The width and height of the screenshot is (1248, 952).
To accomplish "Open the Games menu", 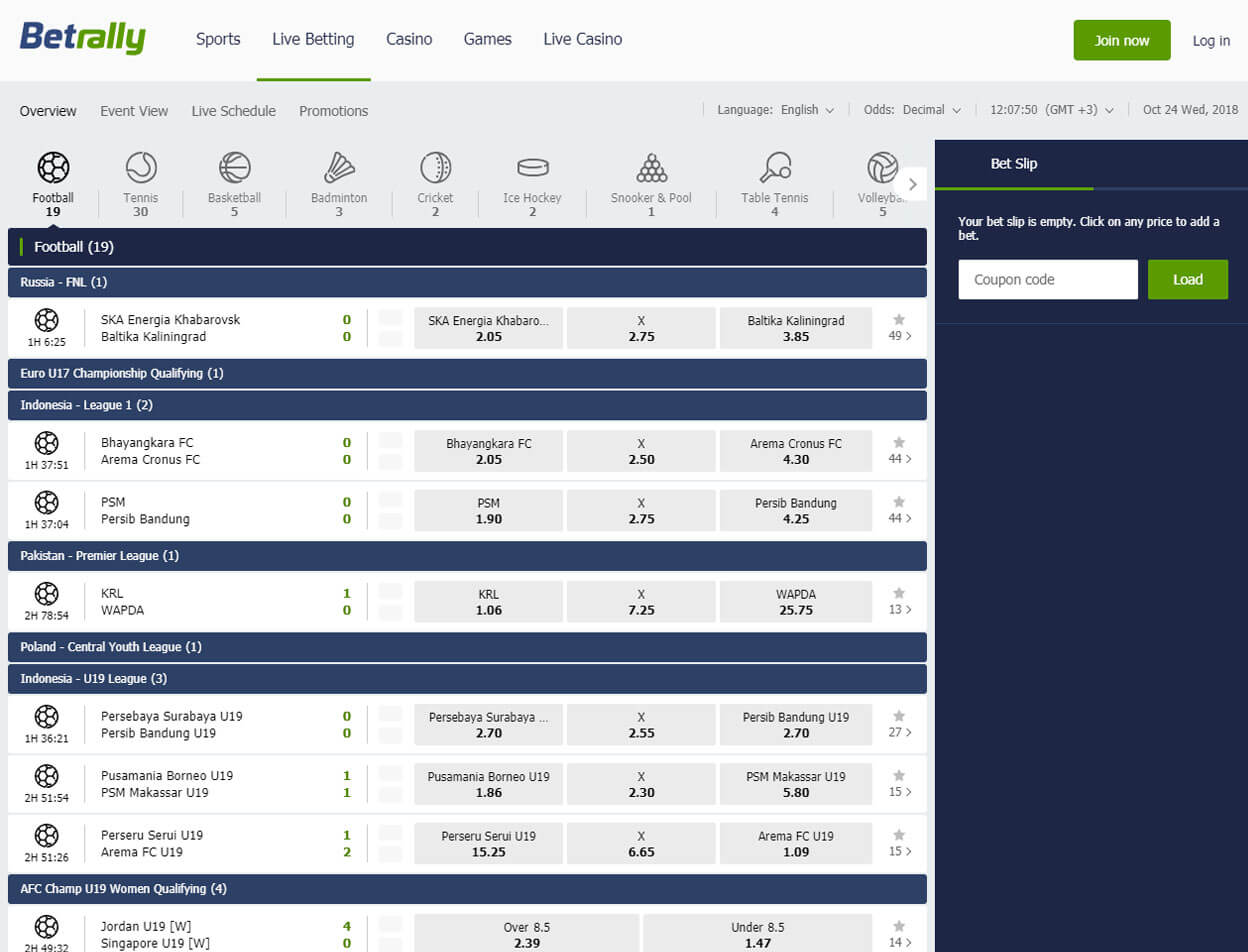I will tap(488, 40).
